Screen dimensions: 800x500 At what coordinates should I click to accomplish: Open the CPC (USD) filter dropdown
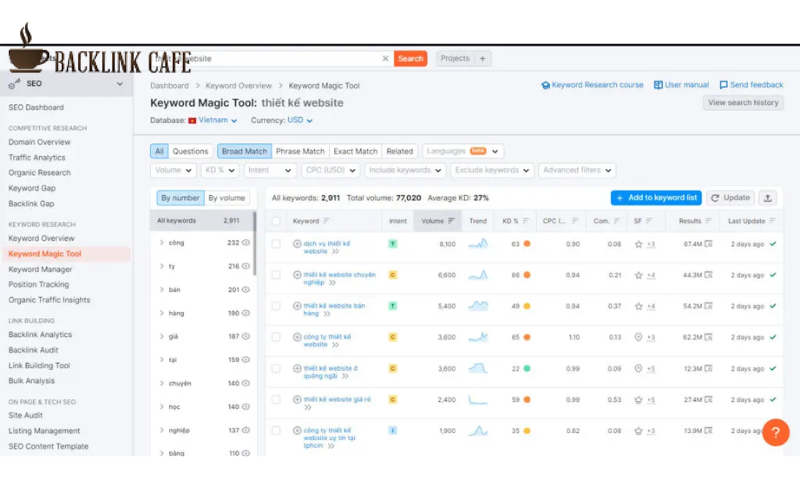tap(330, 170)
